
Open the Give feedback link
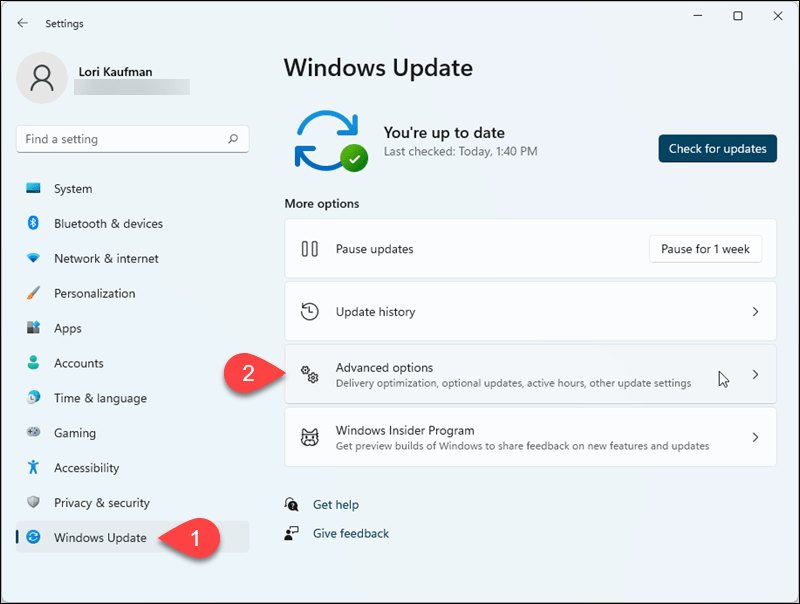pyautogui.click(x=351, y=533)
